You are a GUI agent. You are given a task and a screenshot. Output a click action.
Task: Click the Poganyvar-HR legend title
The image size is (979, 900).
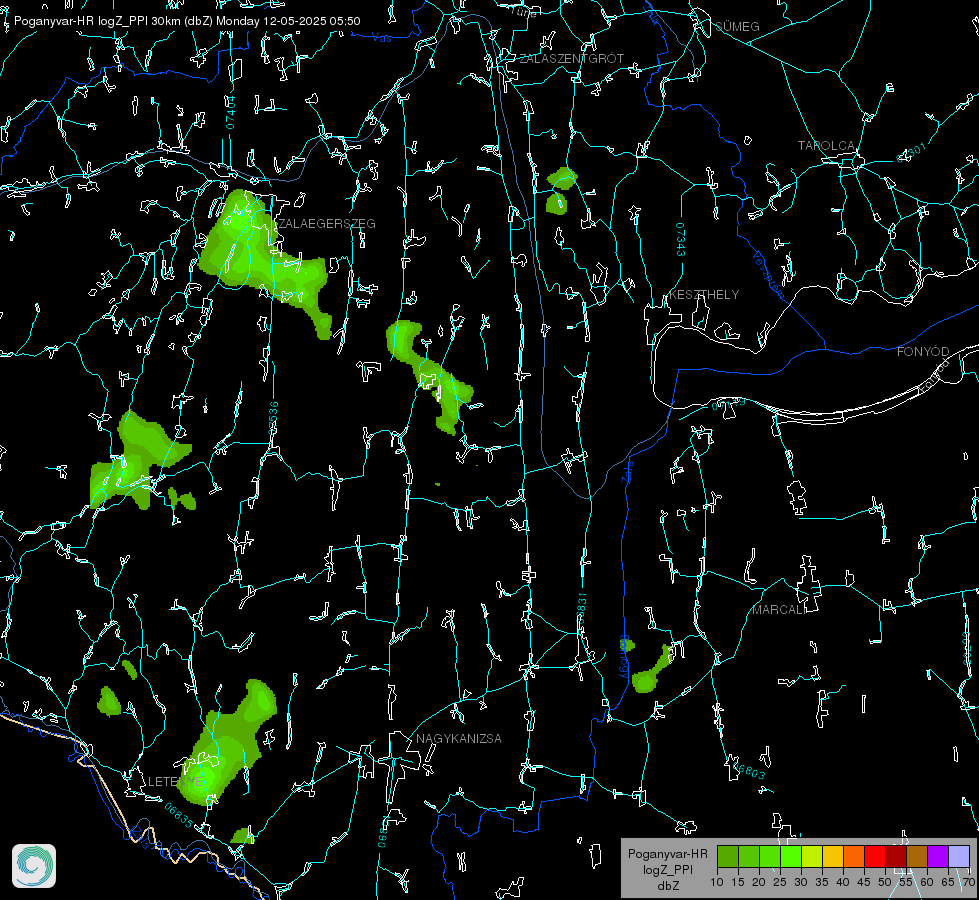[x=668, y=854]
